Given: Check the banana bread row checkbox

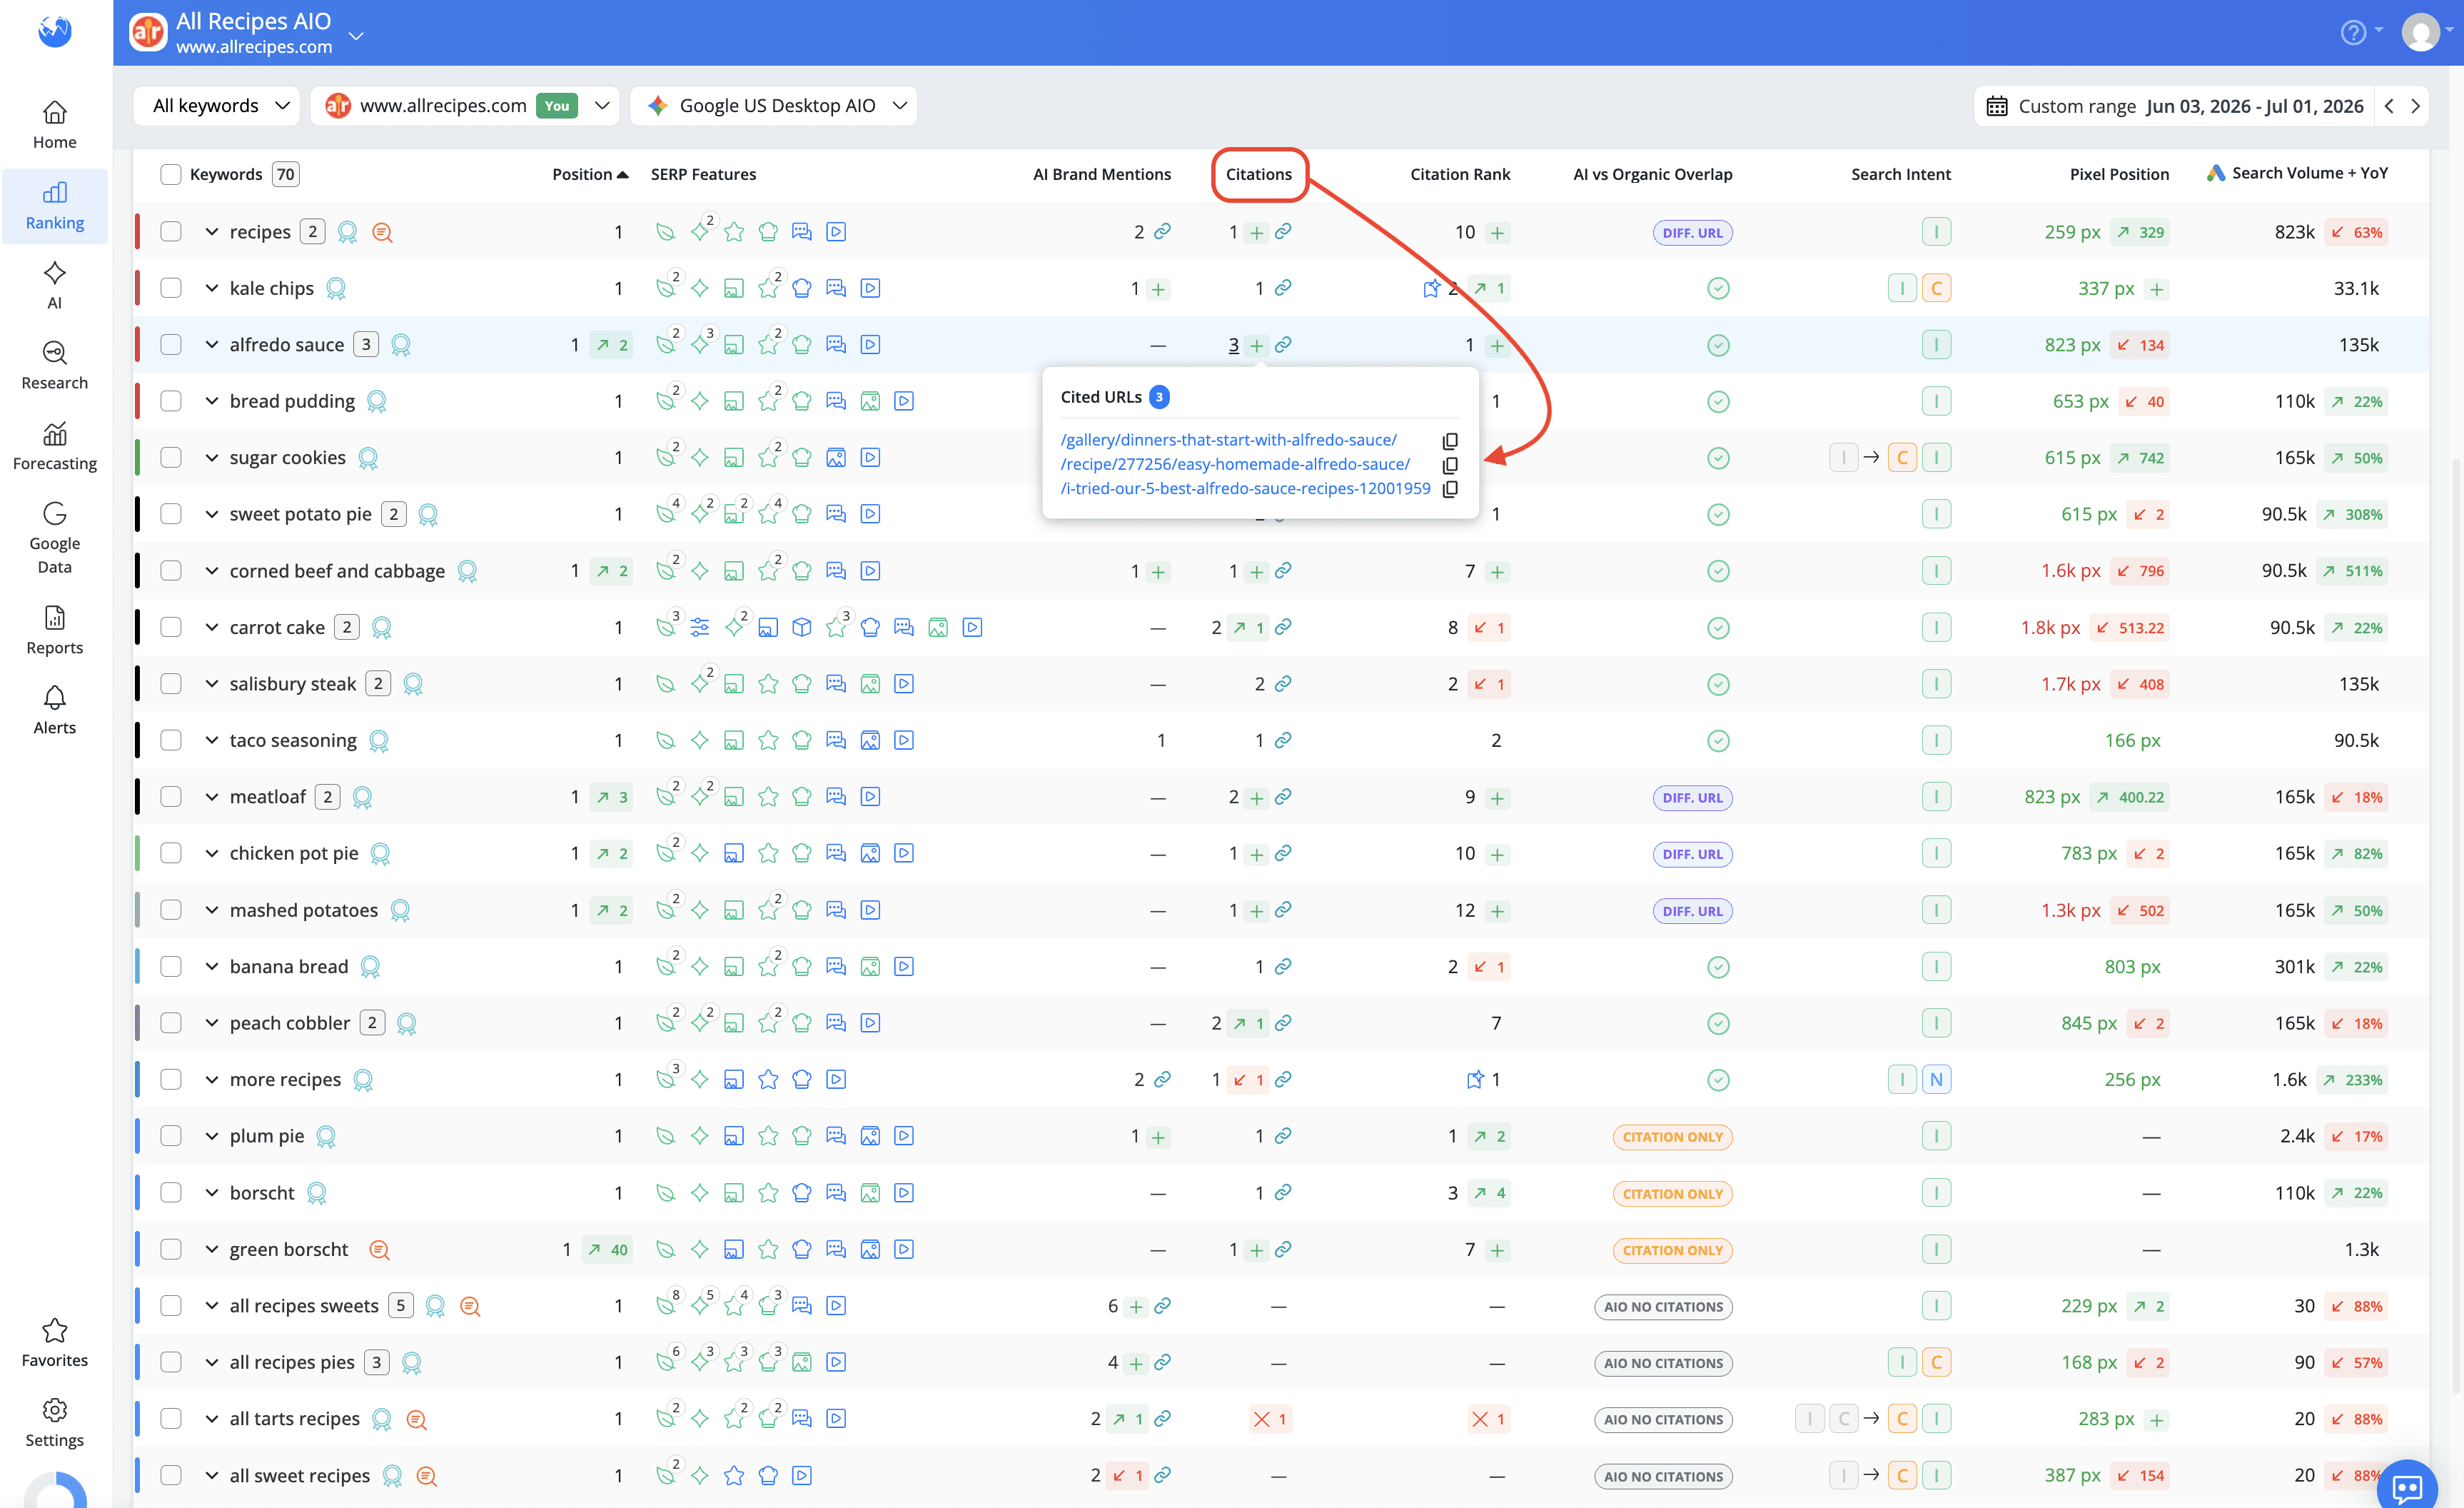Looking at the screenshot, I should pos(171,967).
